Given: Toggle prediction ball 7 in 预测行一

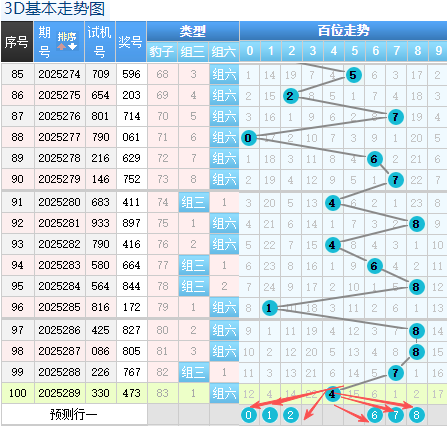Looking at the screenshot, I should (395, 415).
